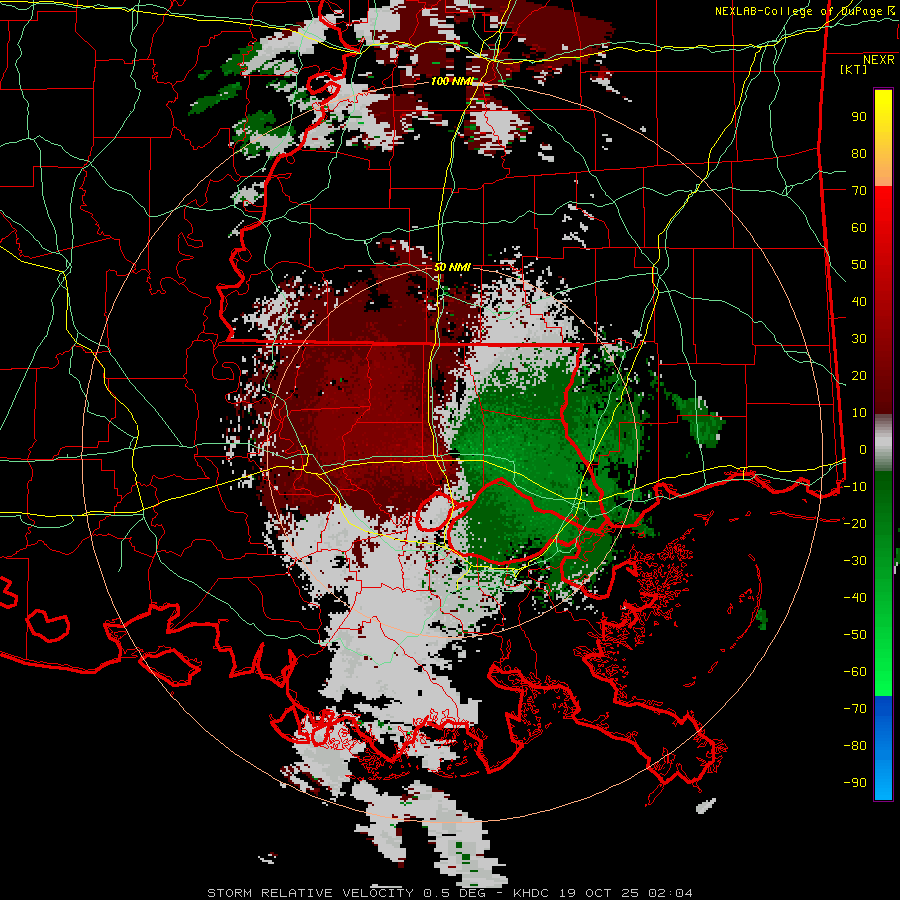900x900 pixels.
Task: Pick the gray zero-velocity segment of color bar
Action: 883,443
